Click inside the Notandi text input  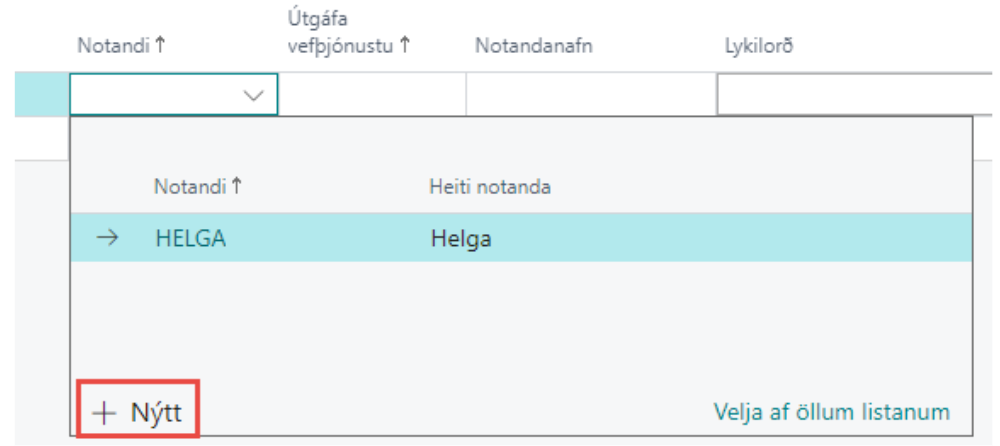click(150, 96)
